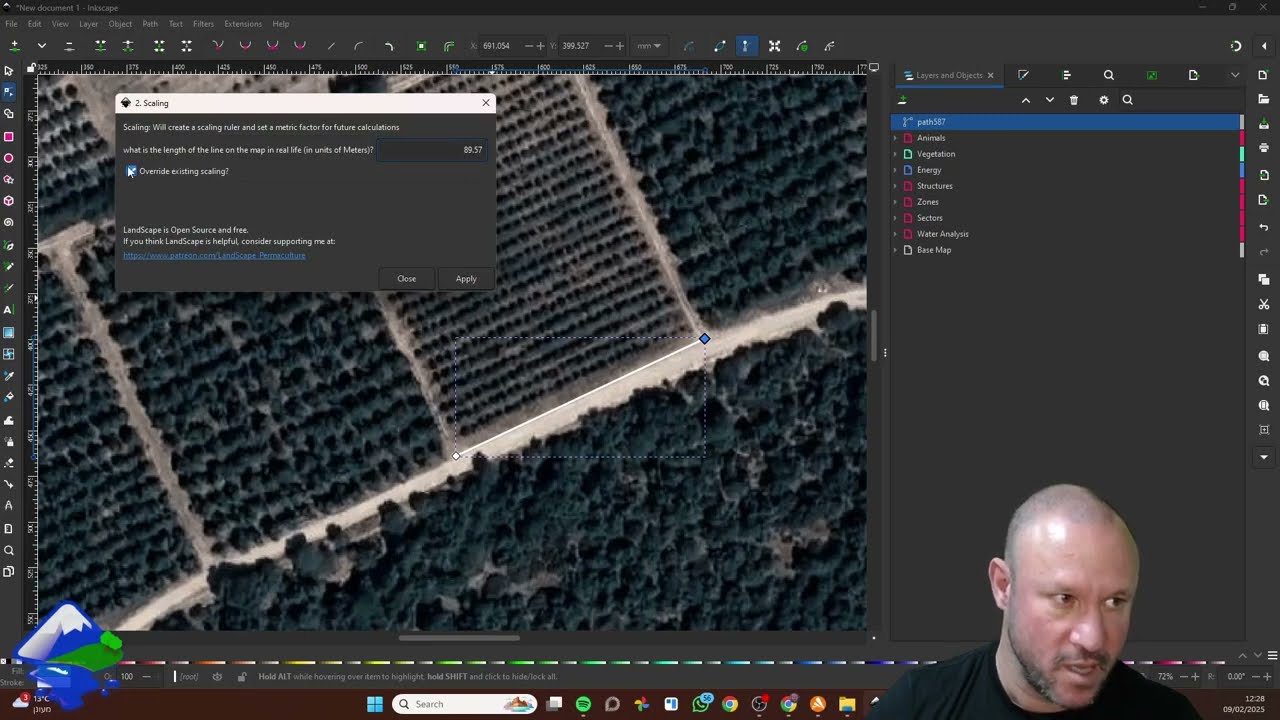Click the Windows Start button
The image size is (1280, 720).
point(375,704)
